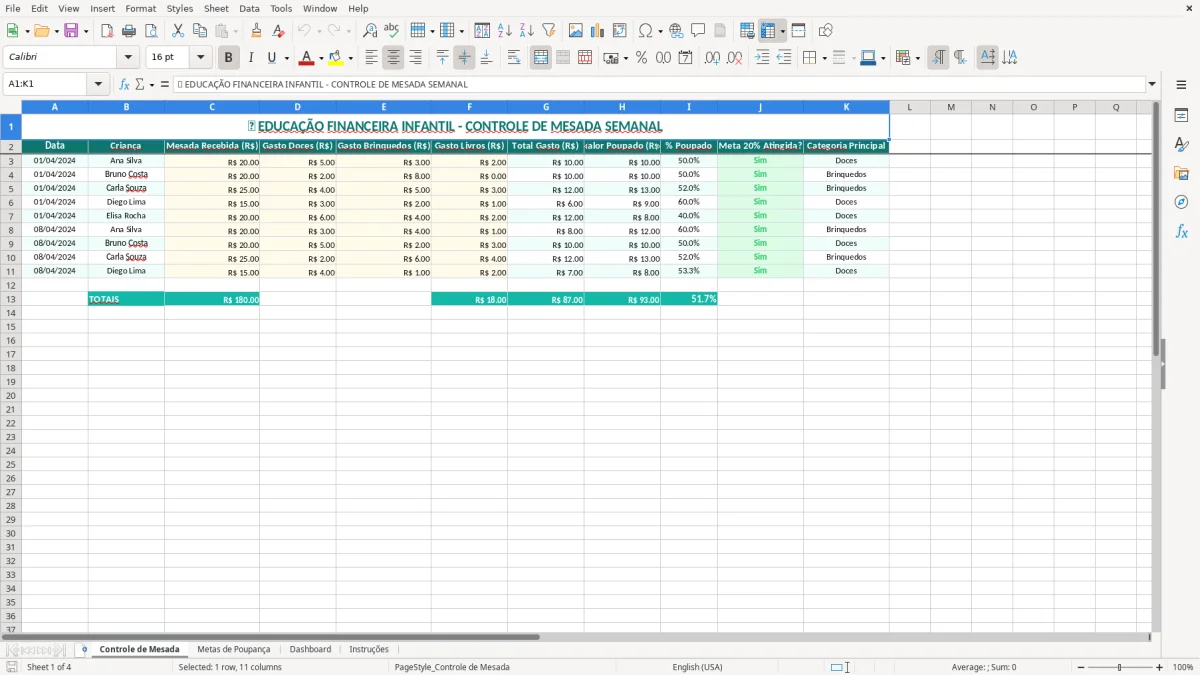Open the Font Size dropdown
Viewport: 1200px width, 675px height.
200,58
